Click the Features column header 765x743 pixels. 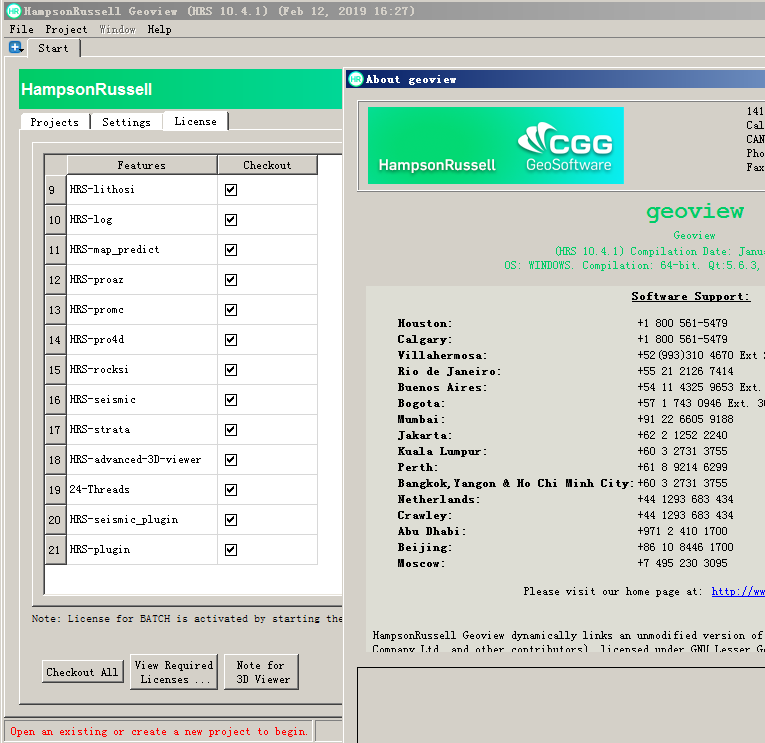(141, 165)
